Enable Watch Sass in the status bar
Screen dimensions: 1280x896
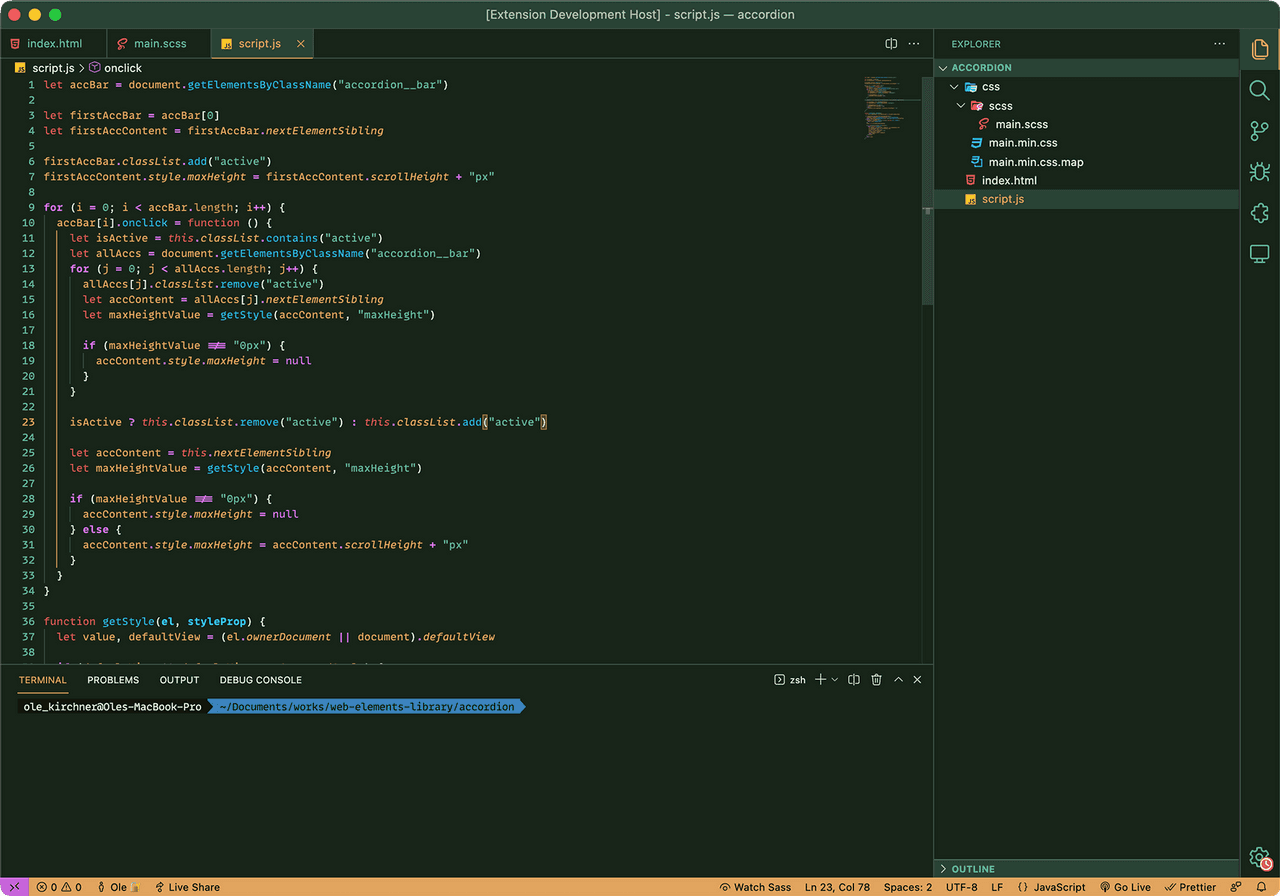(x=755, y=887)
